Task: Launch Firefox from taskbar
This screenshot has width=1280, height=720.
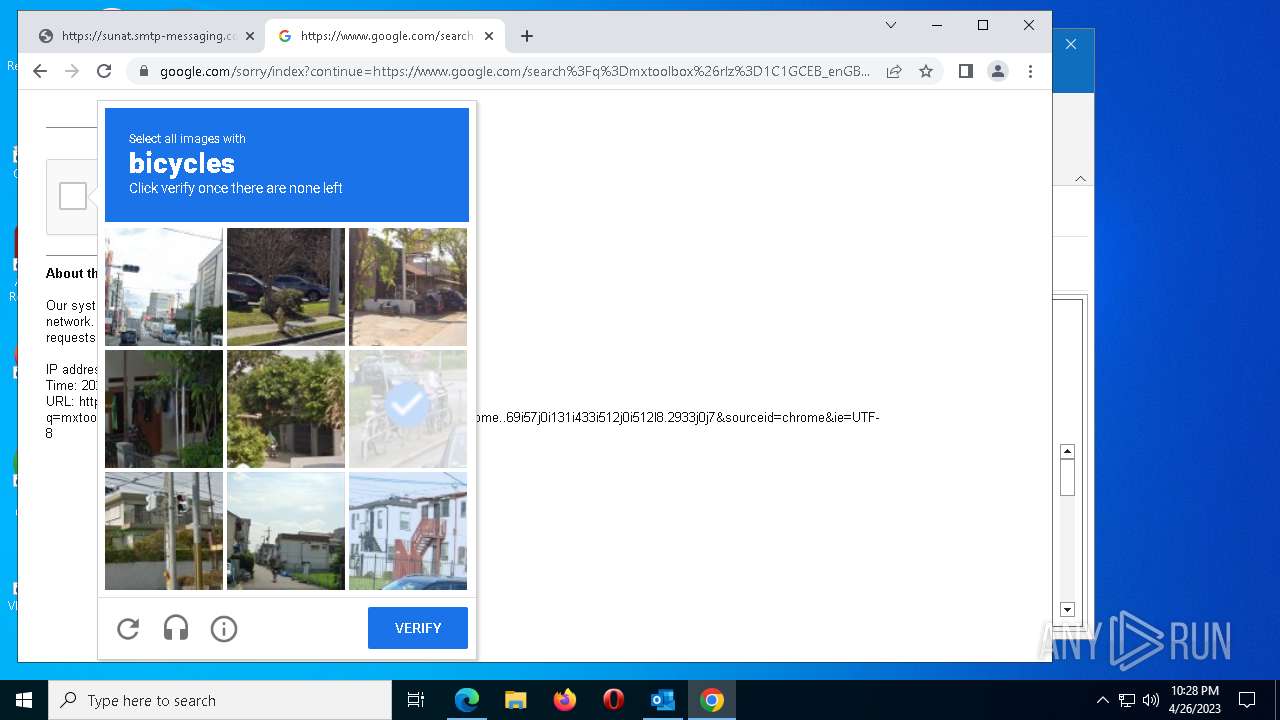Action: tap(565, 700)
